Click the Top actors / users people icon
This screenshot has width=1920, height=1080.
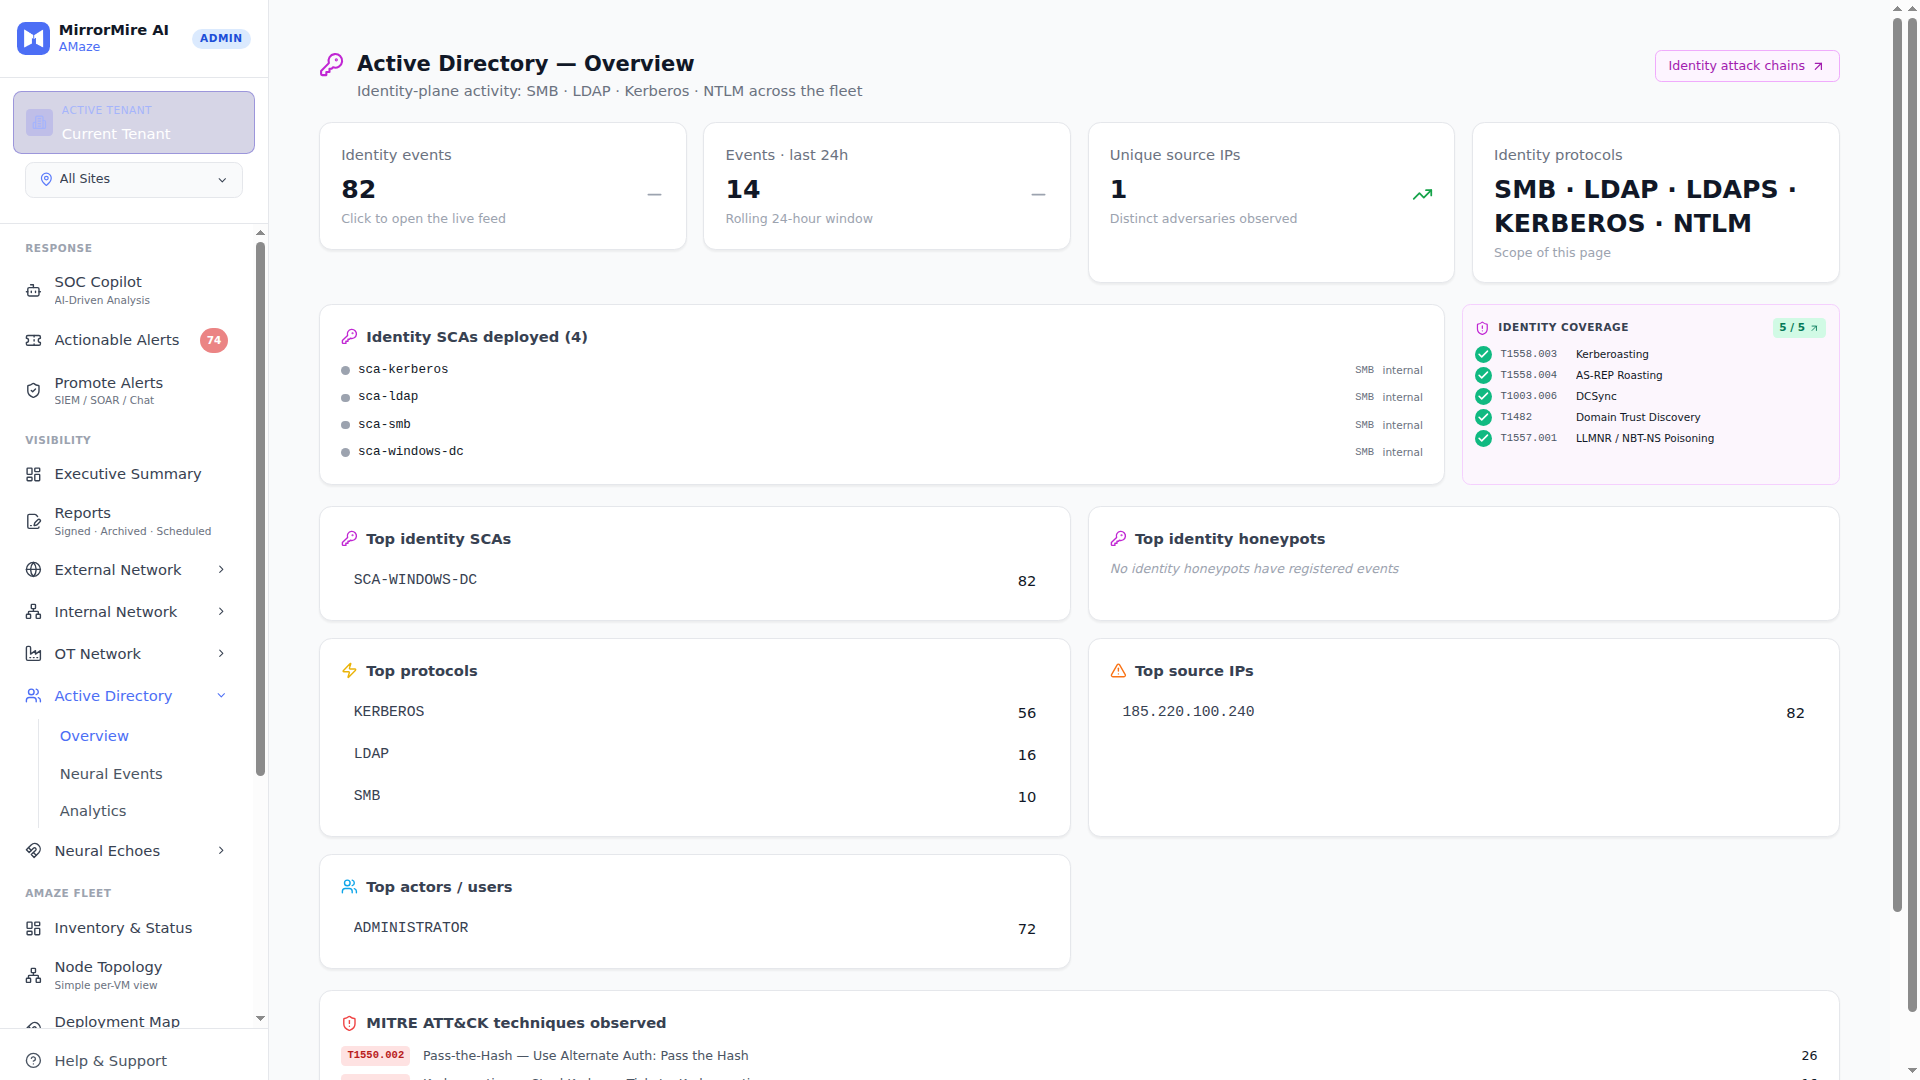pyautogui.click(x=349, y=887)
